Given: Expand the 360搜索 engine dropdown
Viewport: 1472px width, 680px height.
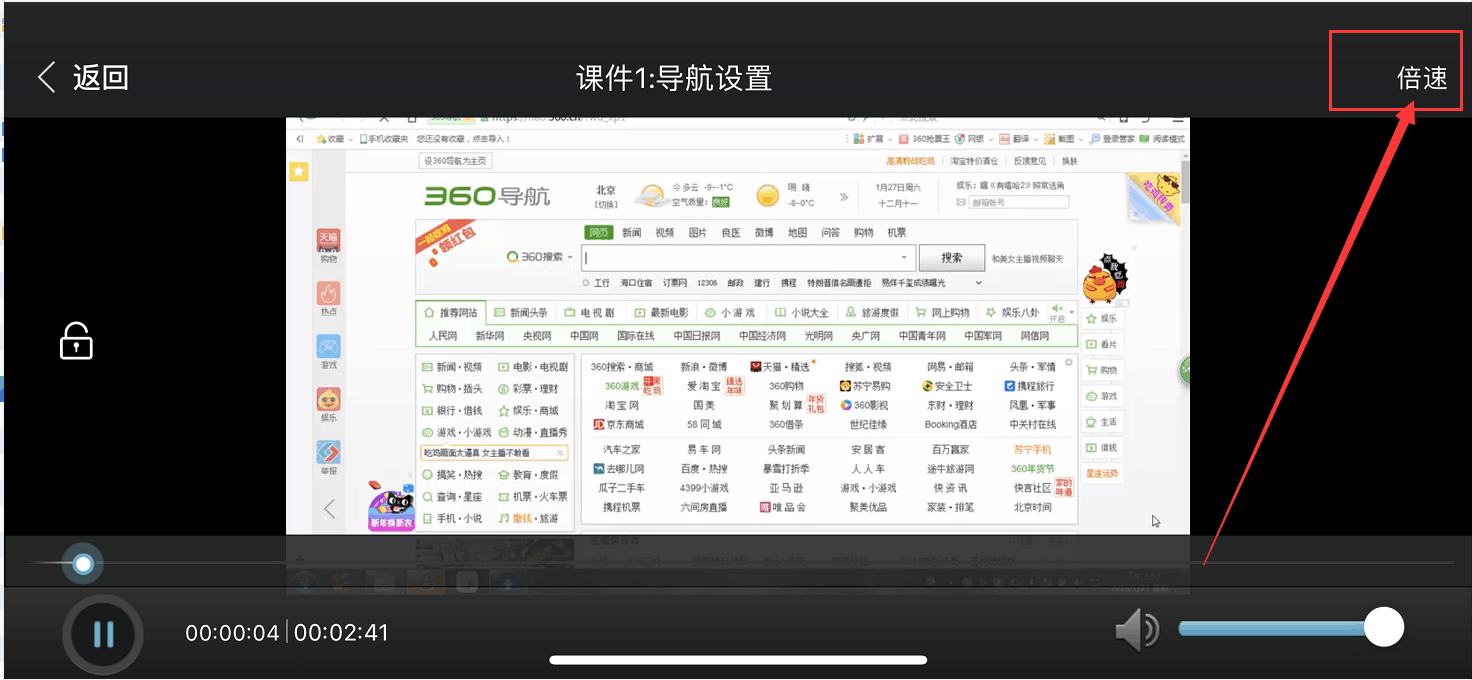Looking at the screenshot, I should pyautogui.click(x=541, y=257).
